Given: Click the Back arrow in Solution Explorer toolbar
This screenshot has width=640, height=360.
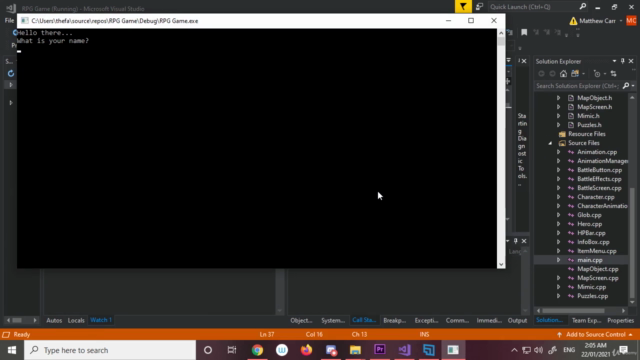Looking at the screenshot, I should pos(541,74).
